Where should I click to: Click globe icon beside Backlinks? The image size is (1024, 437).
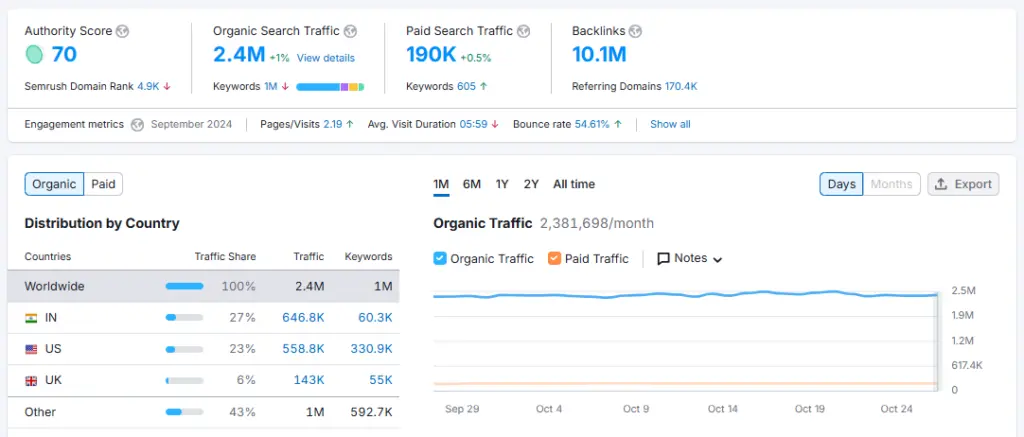point(636,32)
